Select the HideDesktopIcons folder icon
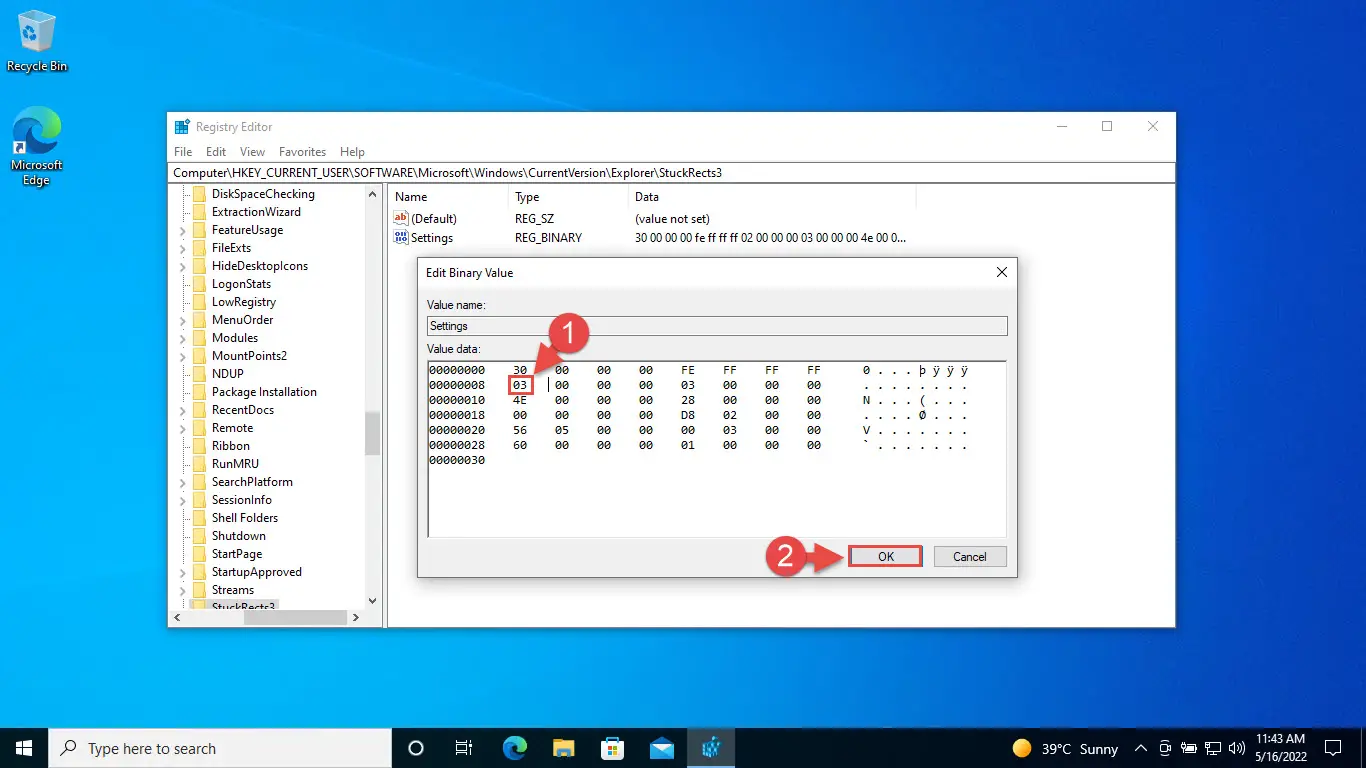 (200, 266)
